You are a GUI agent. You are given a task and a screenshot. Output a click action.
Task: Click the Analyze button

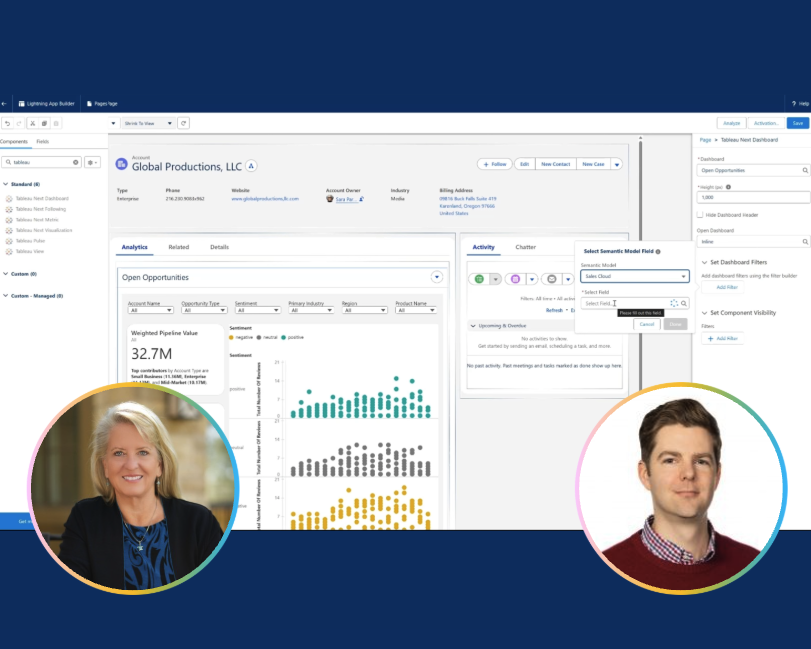tap(731, 123)
